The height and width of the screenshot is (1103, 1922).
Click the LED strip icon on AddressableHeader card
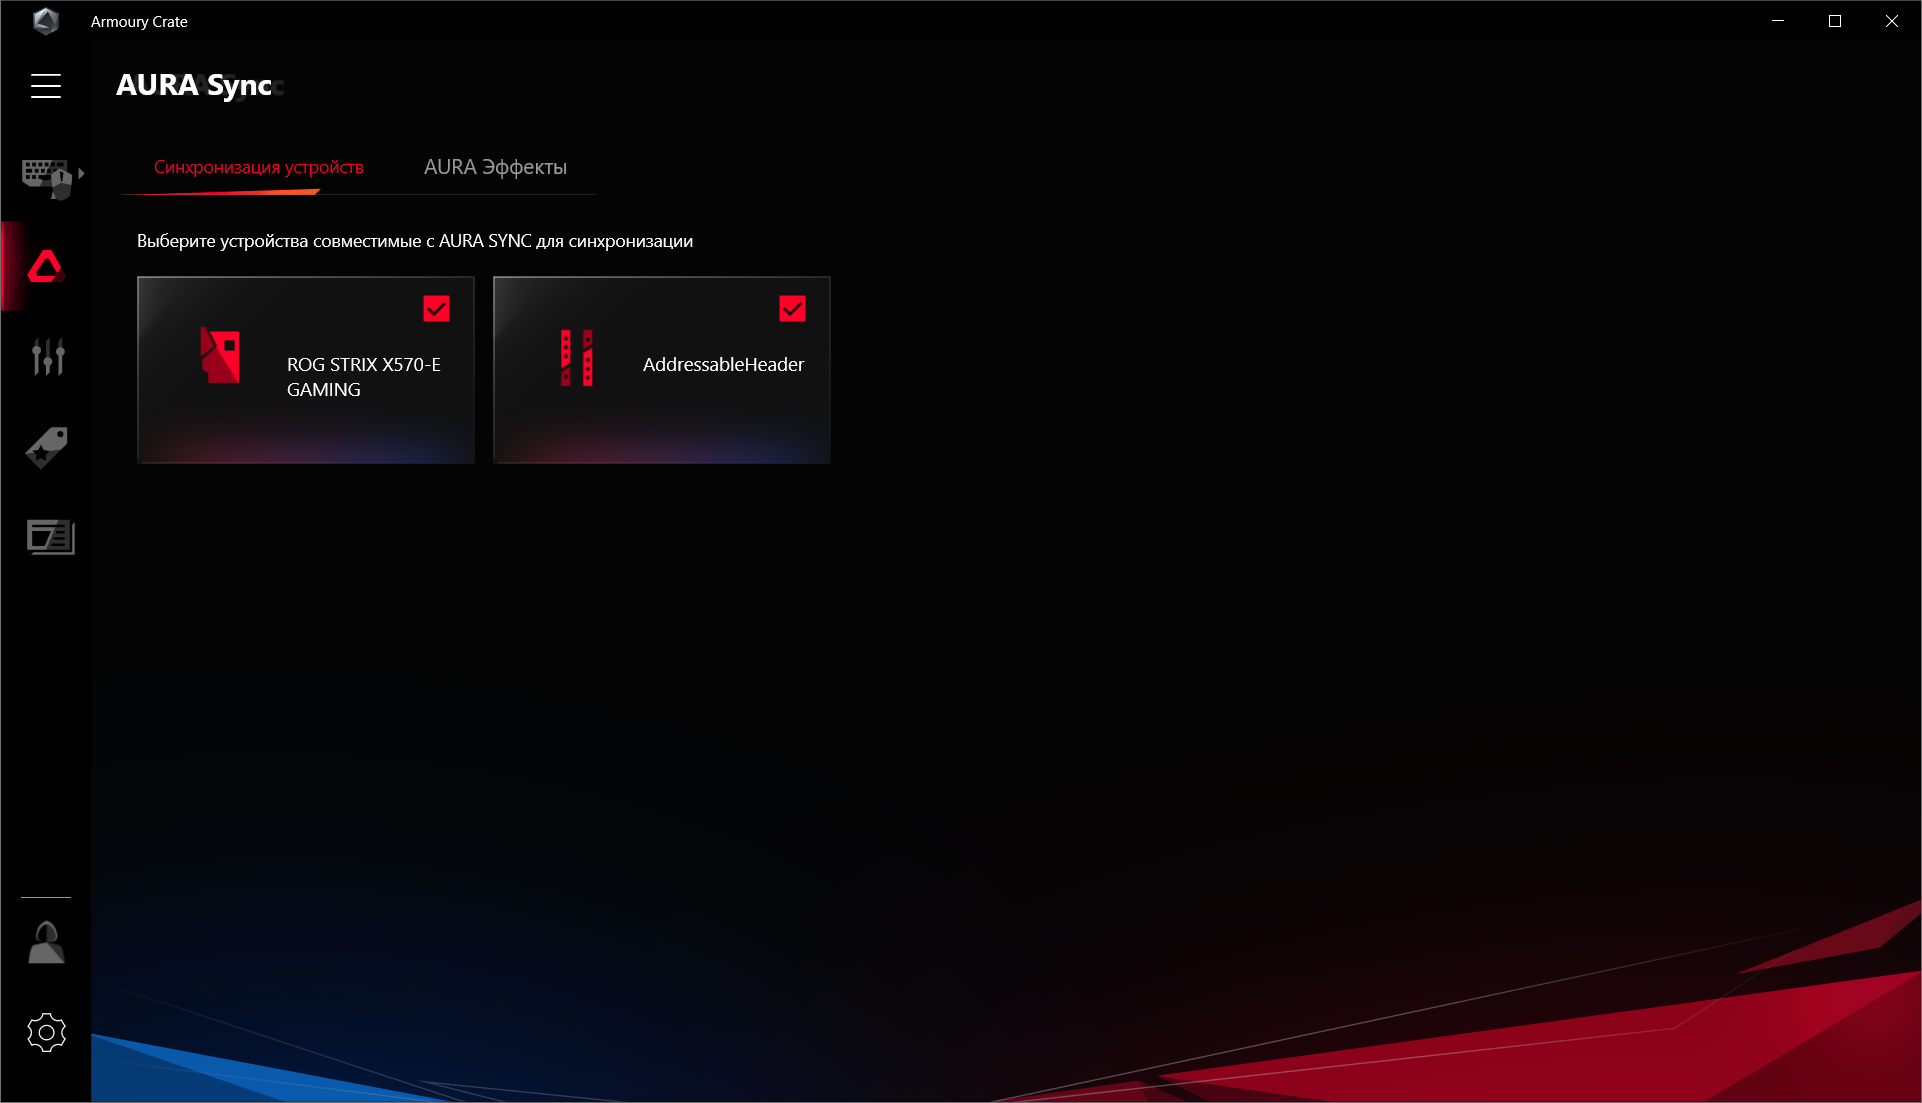pos(576,357)
